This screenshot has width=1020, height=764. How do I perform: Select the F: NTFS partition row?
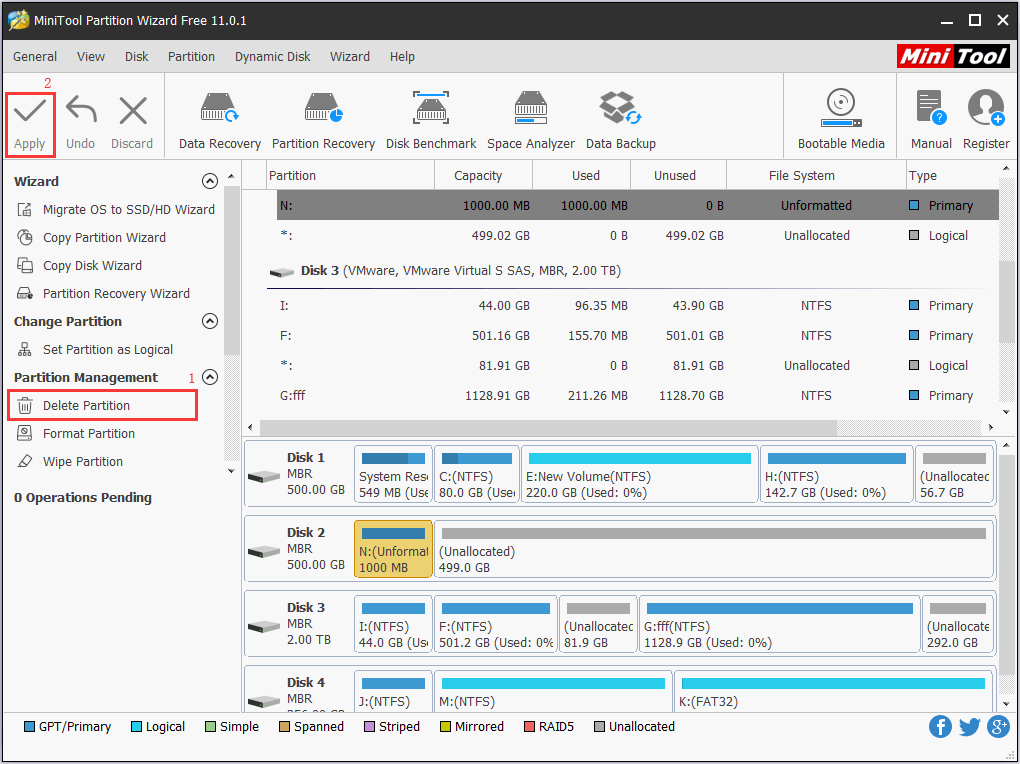(638, 336)
